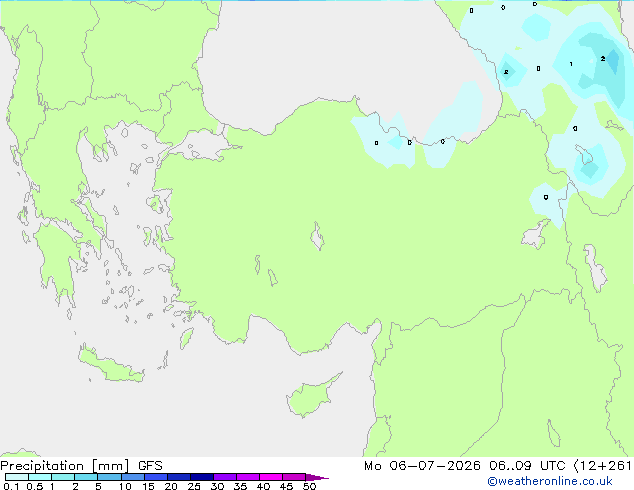Click the island of Crete on the map
The image size is (634, 490).
click(110, 365)
